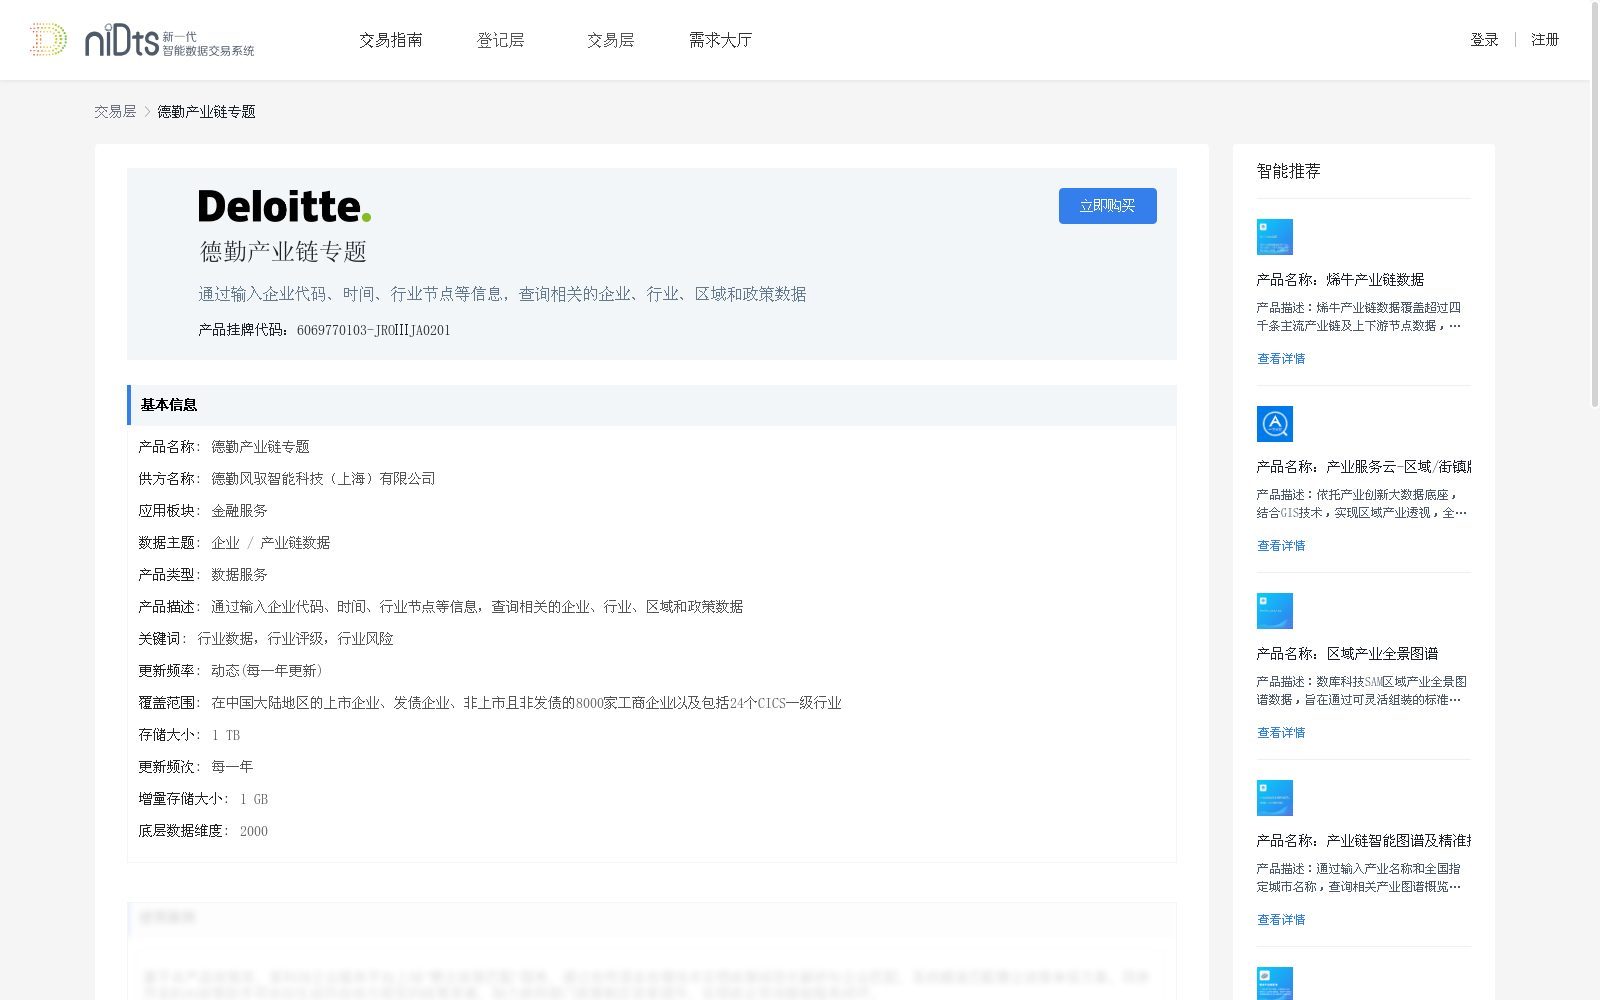1600x1000 pixels.
Task: Click the 更新频次 每一年 value
Action: coord(232,767)
